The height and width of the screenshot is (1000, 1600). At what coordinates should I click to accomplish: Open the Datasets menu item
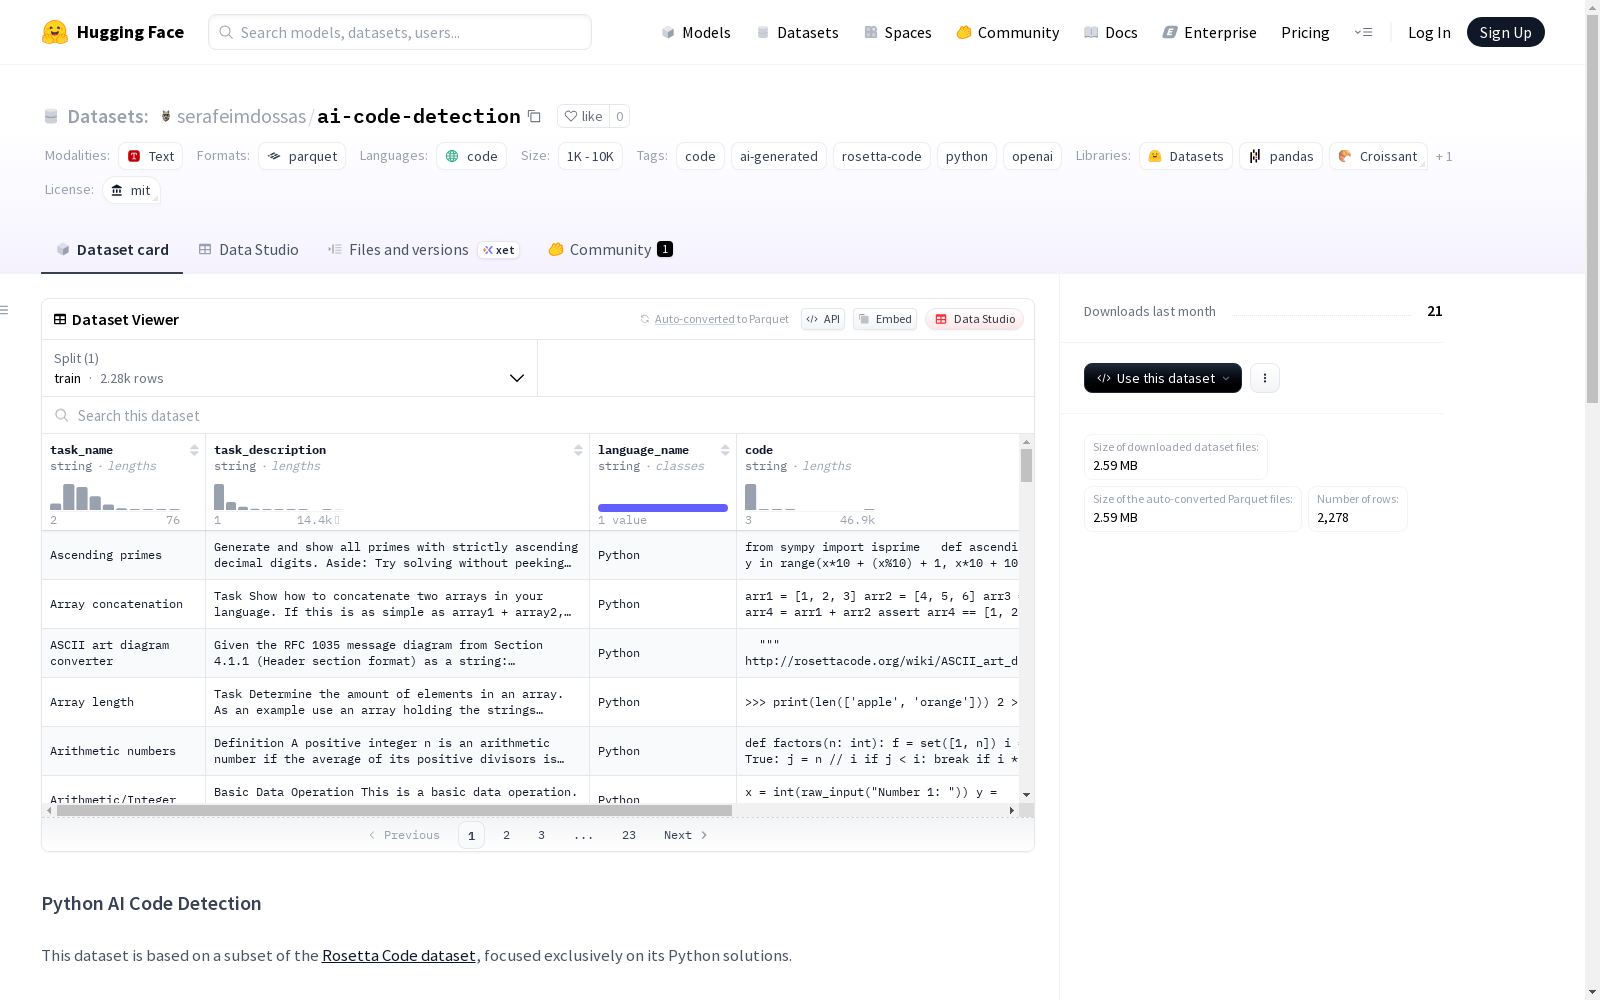tap(797, 32)
